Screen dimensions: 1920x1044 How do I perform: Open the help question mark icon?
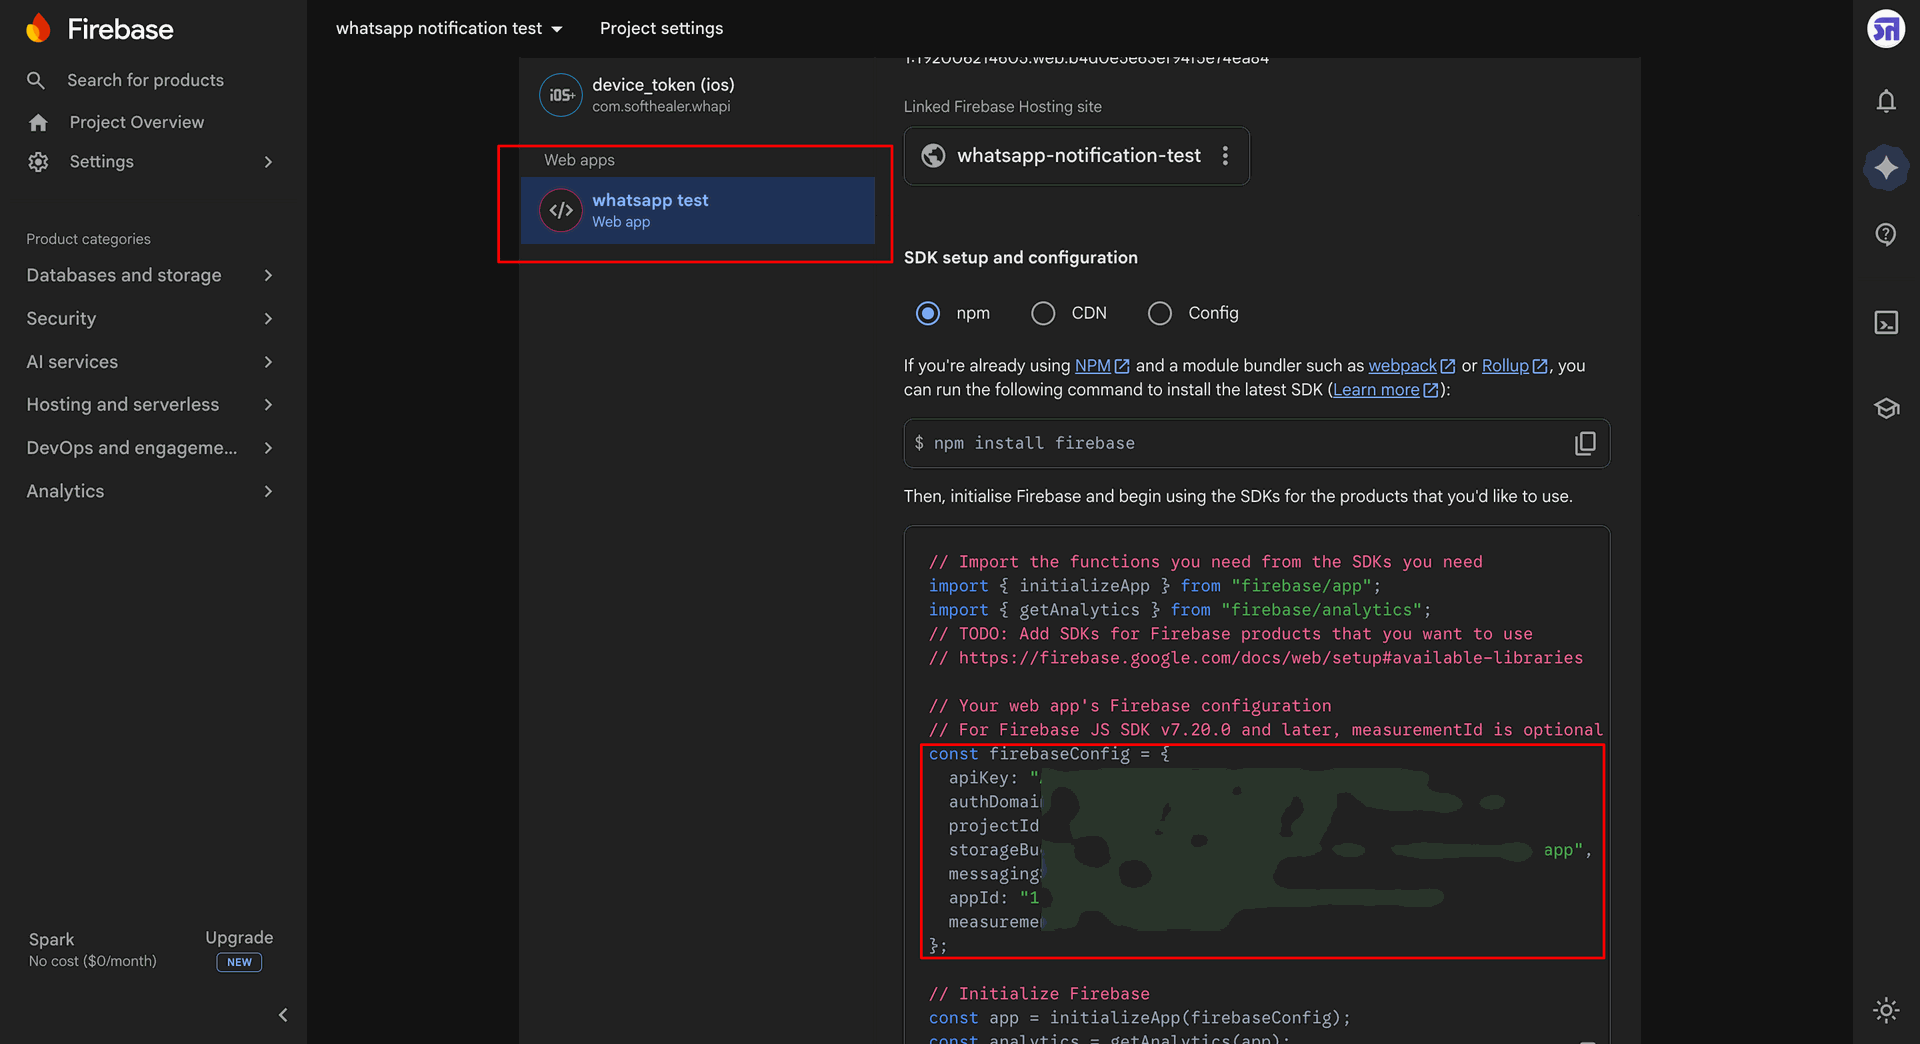(1886, 234)
